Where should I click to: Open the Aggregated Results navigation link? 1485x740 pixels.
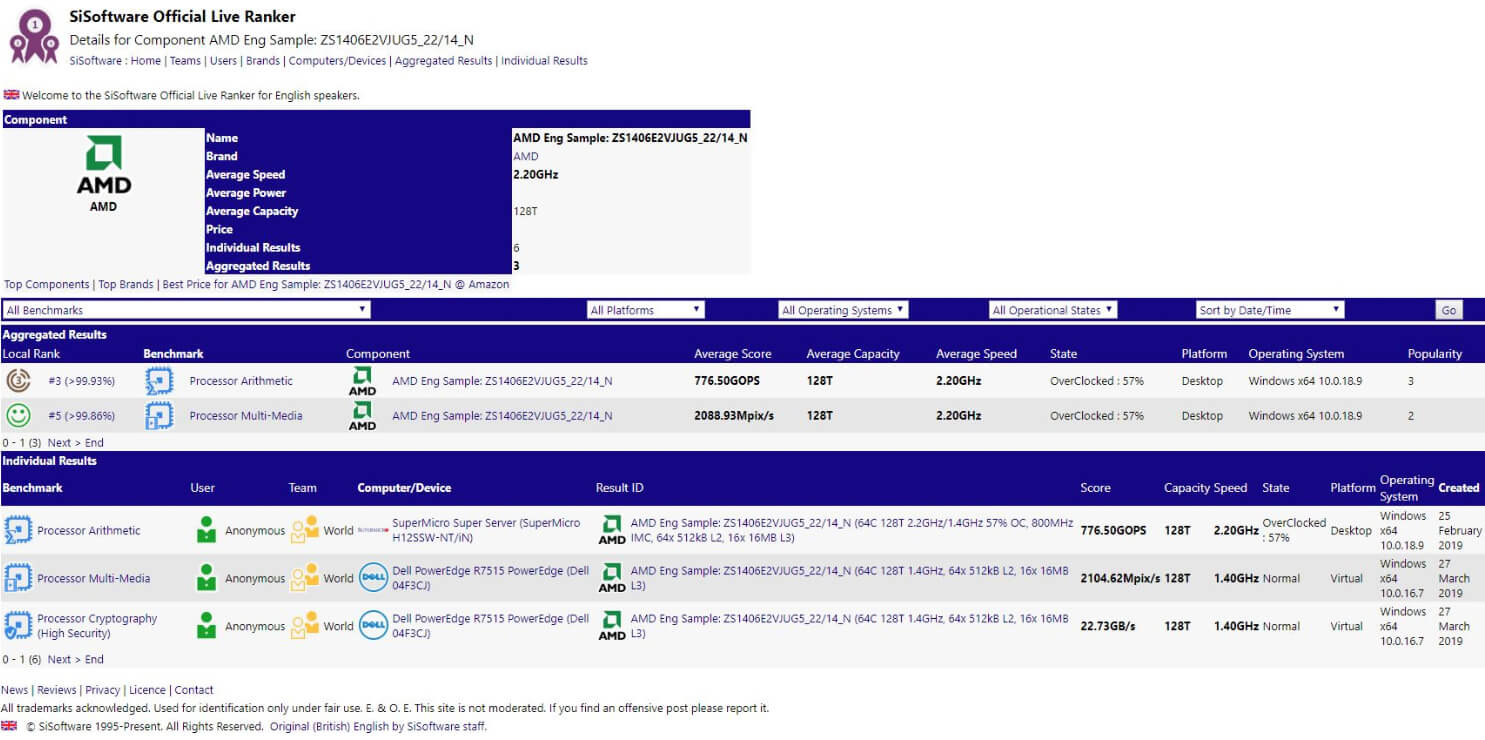(x=443, y=61)
